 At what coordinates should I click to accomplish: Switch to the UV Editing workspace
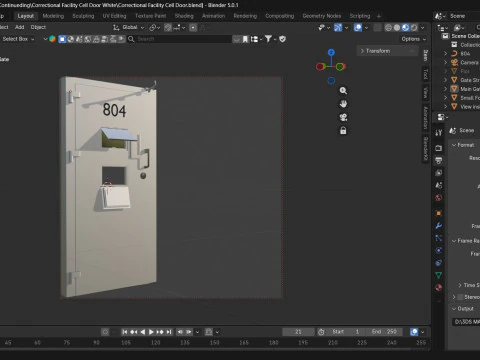point(114,16)
